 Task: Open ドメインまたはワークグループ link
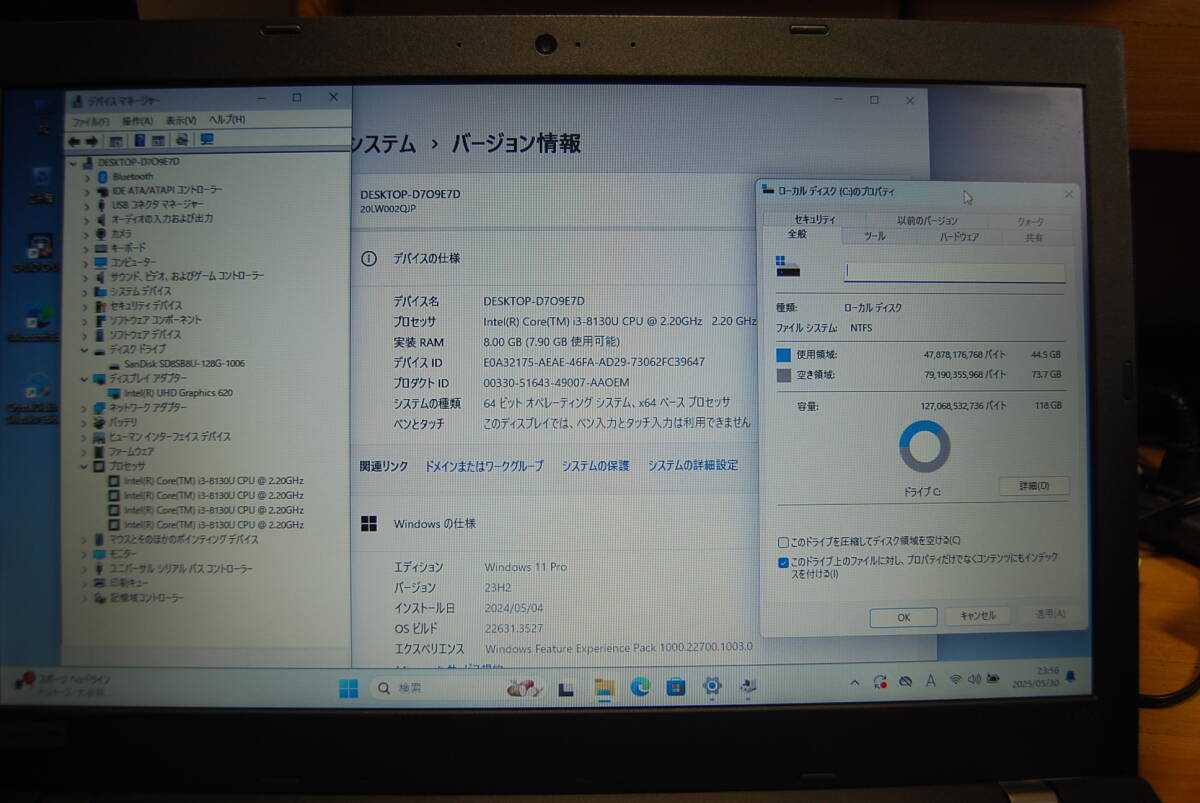coord(484,466)
